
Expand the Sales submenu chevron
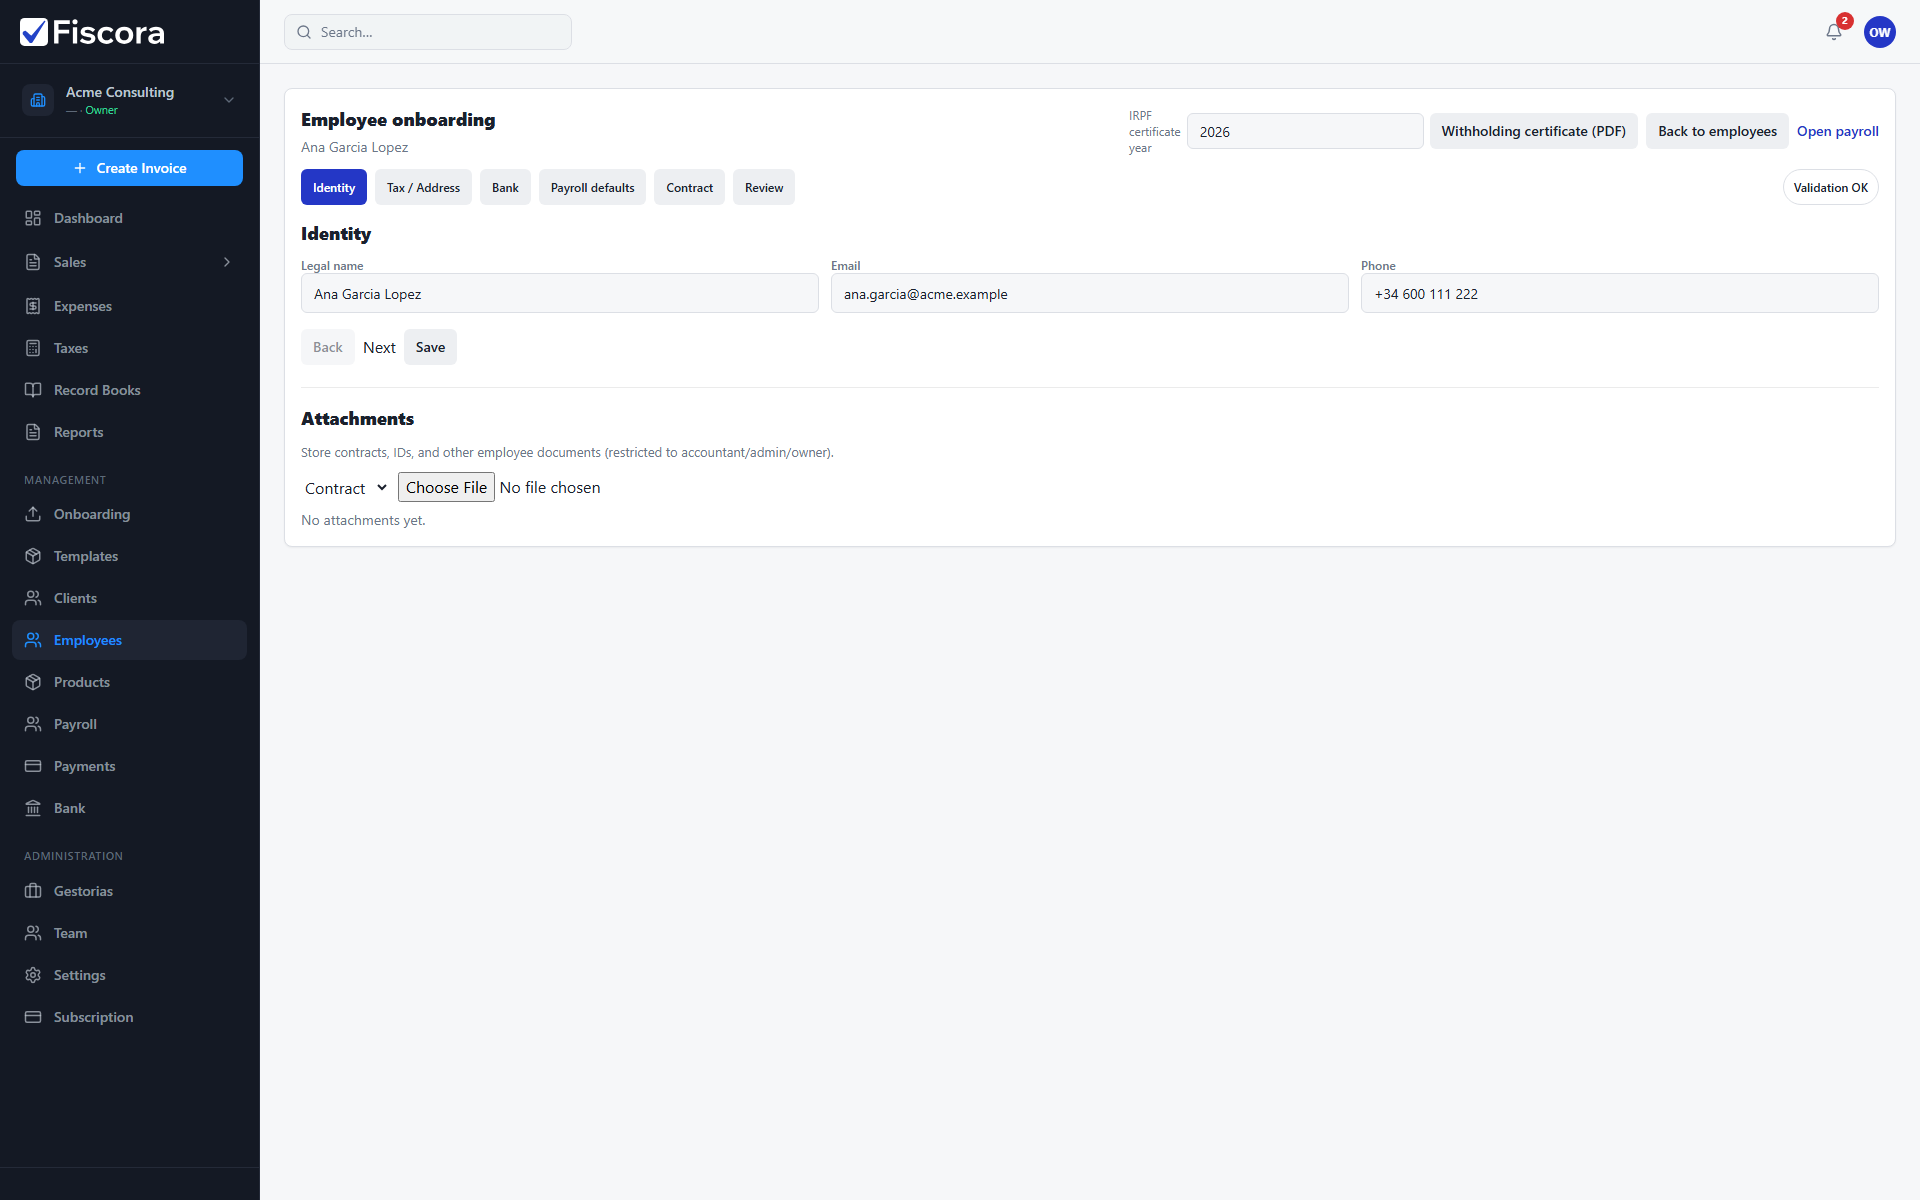coord(227,262)
